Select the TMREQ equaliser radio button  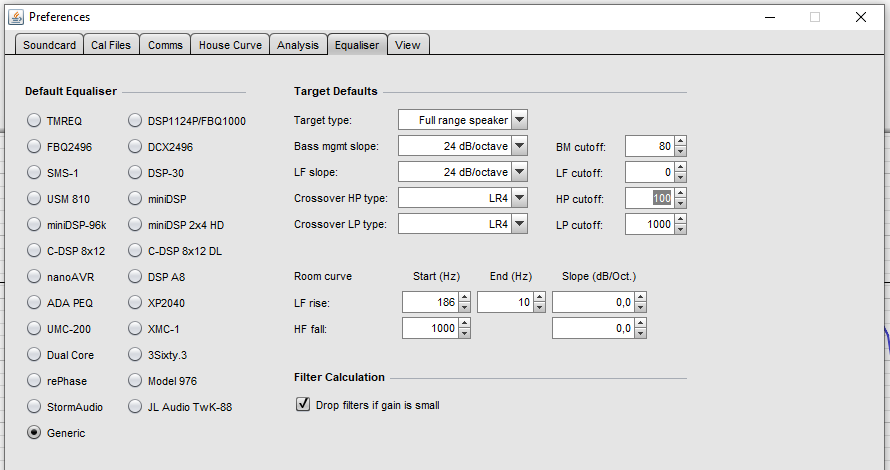(34, 120)
